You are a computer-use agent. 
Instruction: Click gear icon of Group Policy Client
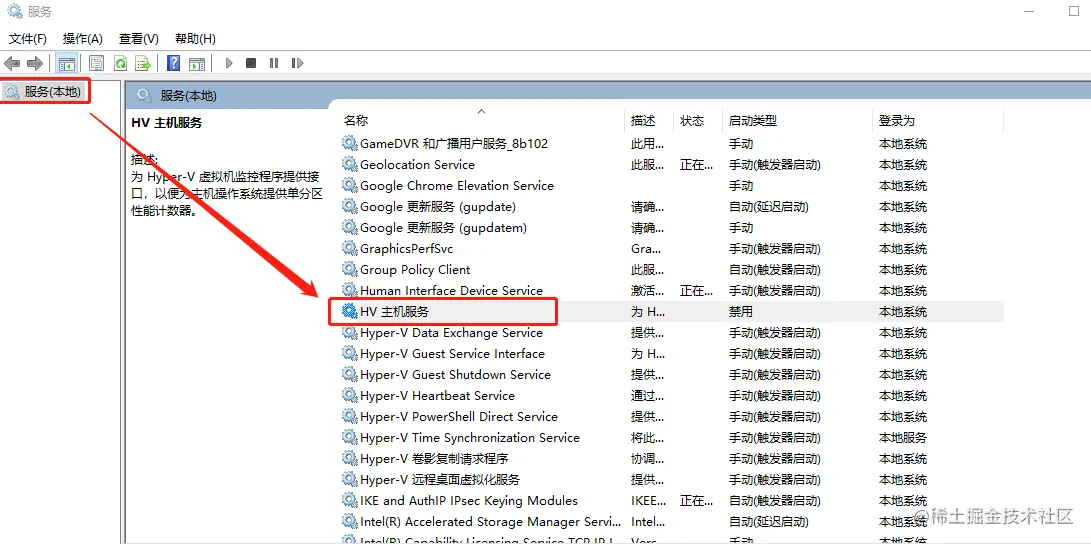(349, 269)
